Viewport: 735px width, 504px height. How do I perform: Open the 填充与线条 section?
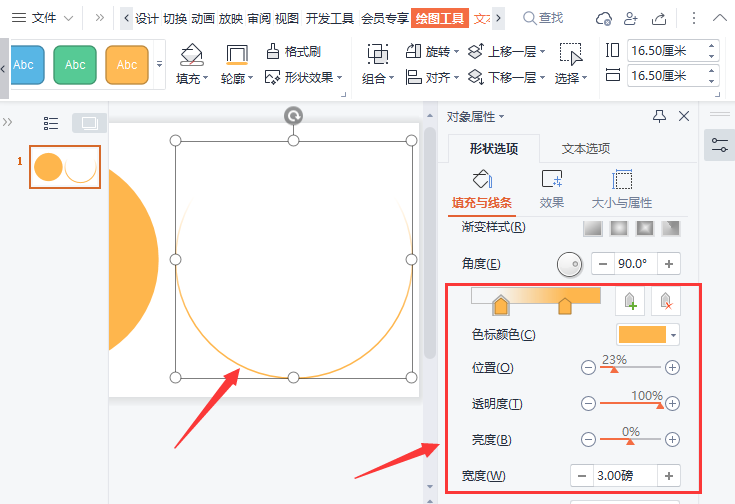click(482, 190)
